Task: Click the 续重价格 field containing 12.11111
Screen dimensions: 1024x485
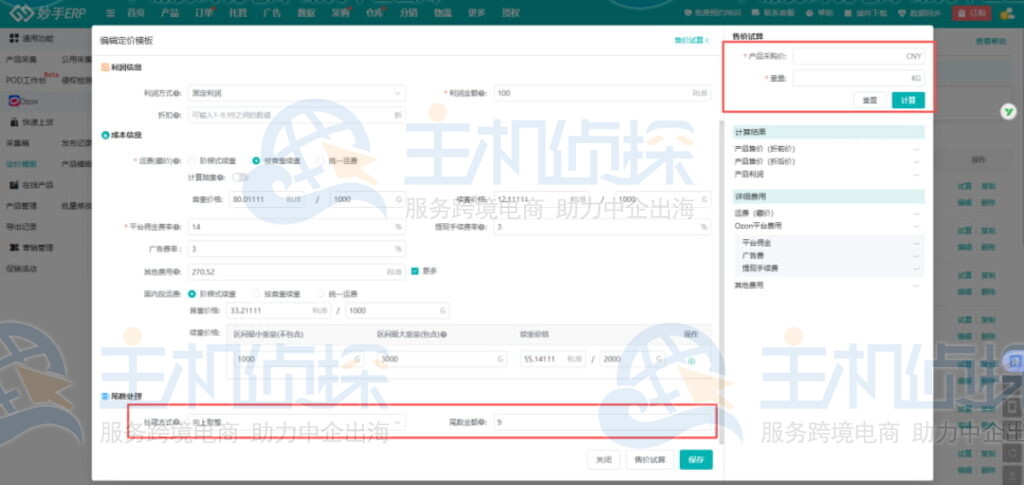Action: pyautogui.click(x=541, y=199)
